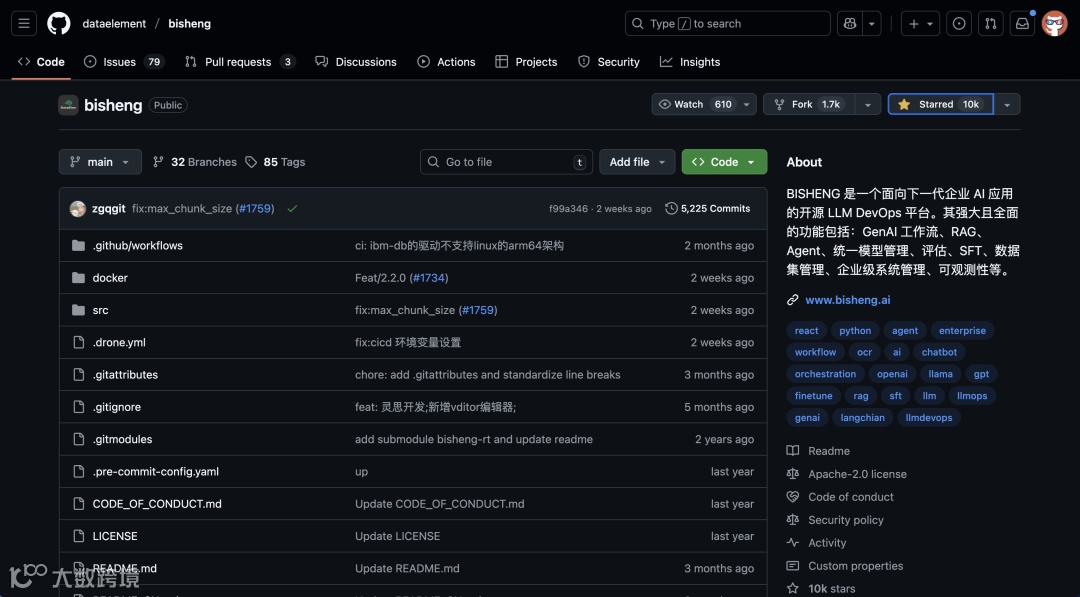Click the 'Type / to search' field
The width and height of the screenshot is (1080, 597).
pyautogui.click(x=727, y=23)
